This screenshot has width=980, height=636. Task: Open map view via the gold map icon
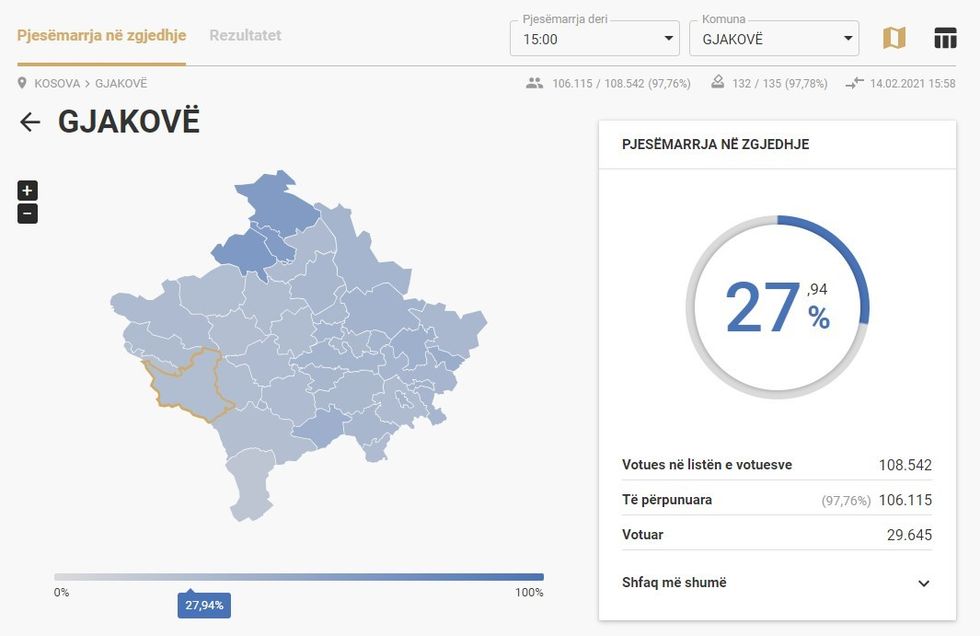[895, 37]
